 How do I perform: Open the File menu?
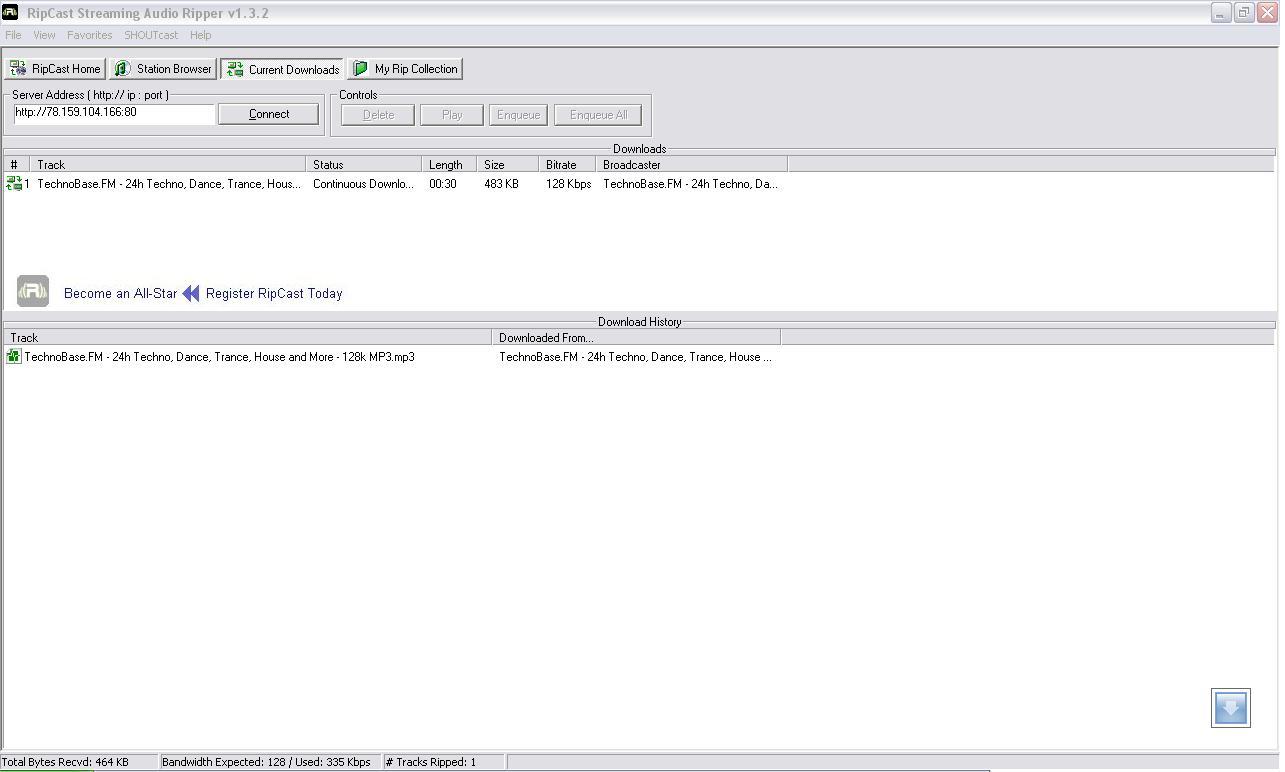click(x=13, y=35)
